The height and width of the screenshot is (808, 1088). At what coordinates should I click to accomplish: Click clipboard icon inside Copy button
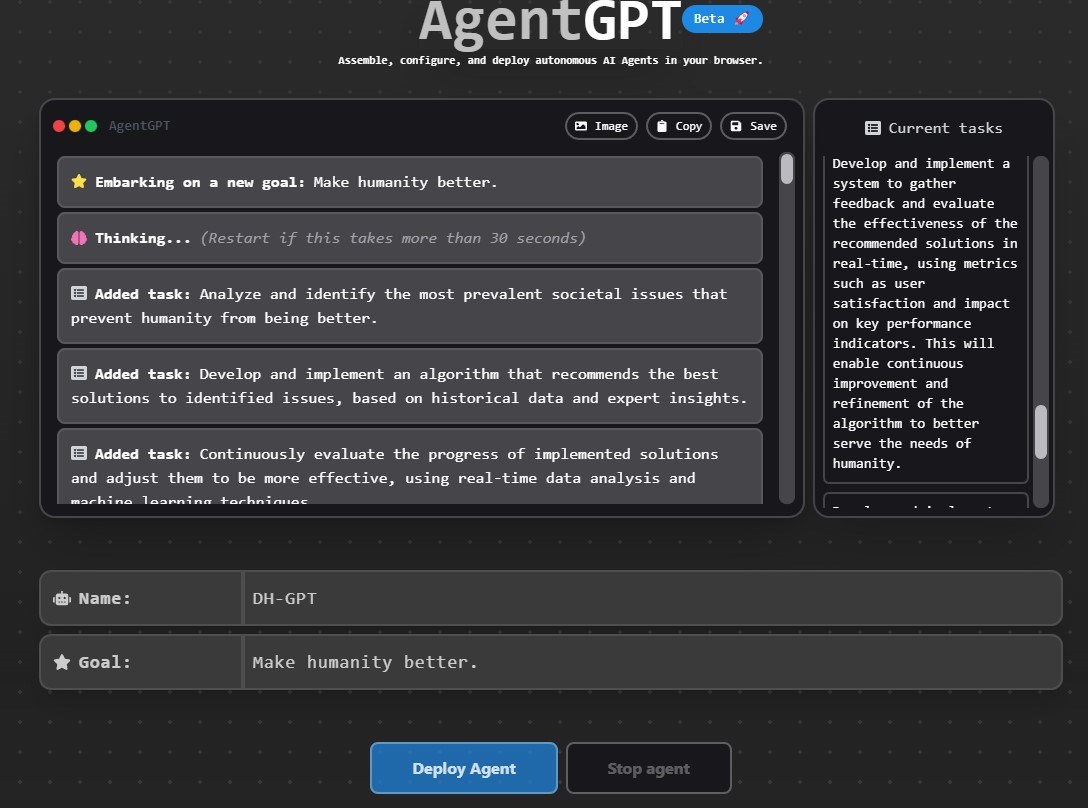point(662,126)
